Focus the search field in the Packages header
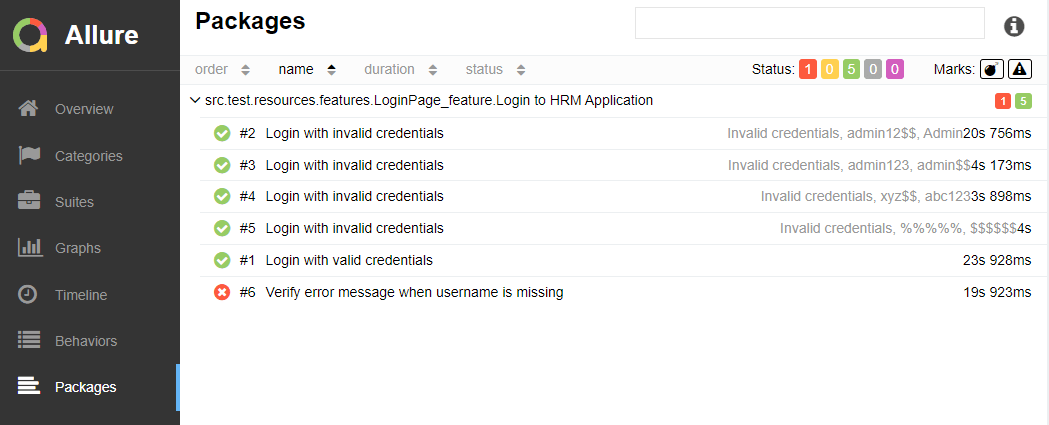 (809, 23)
